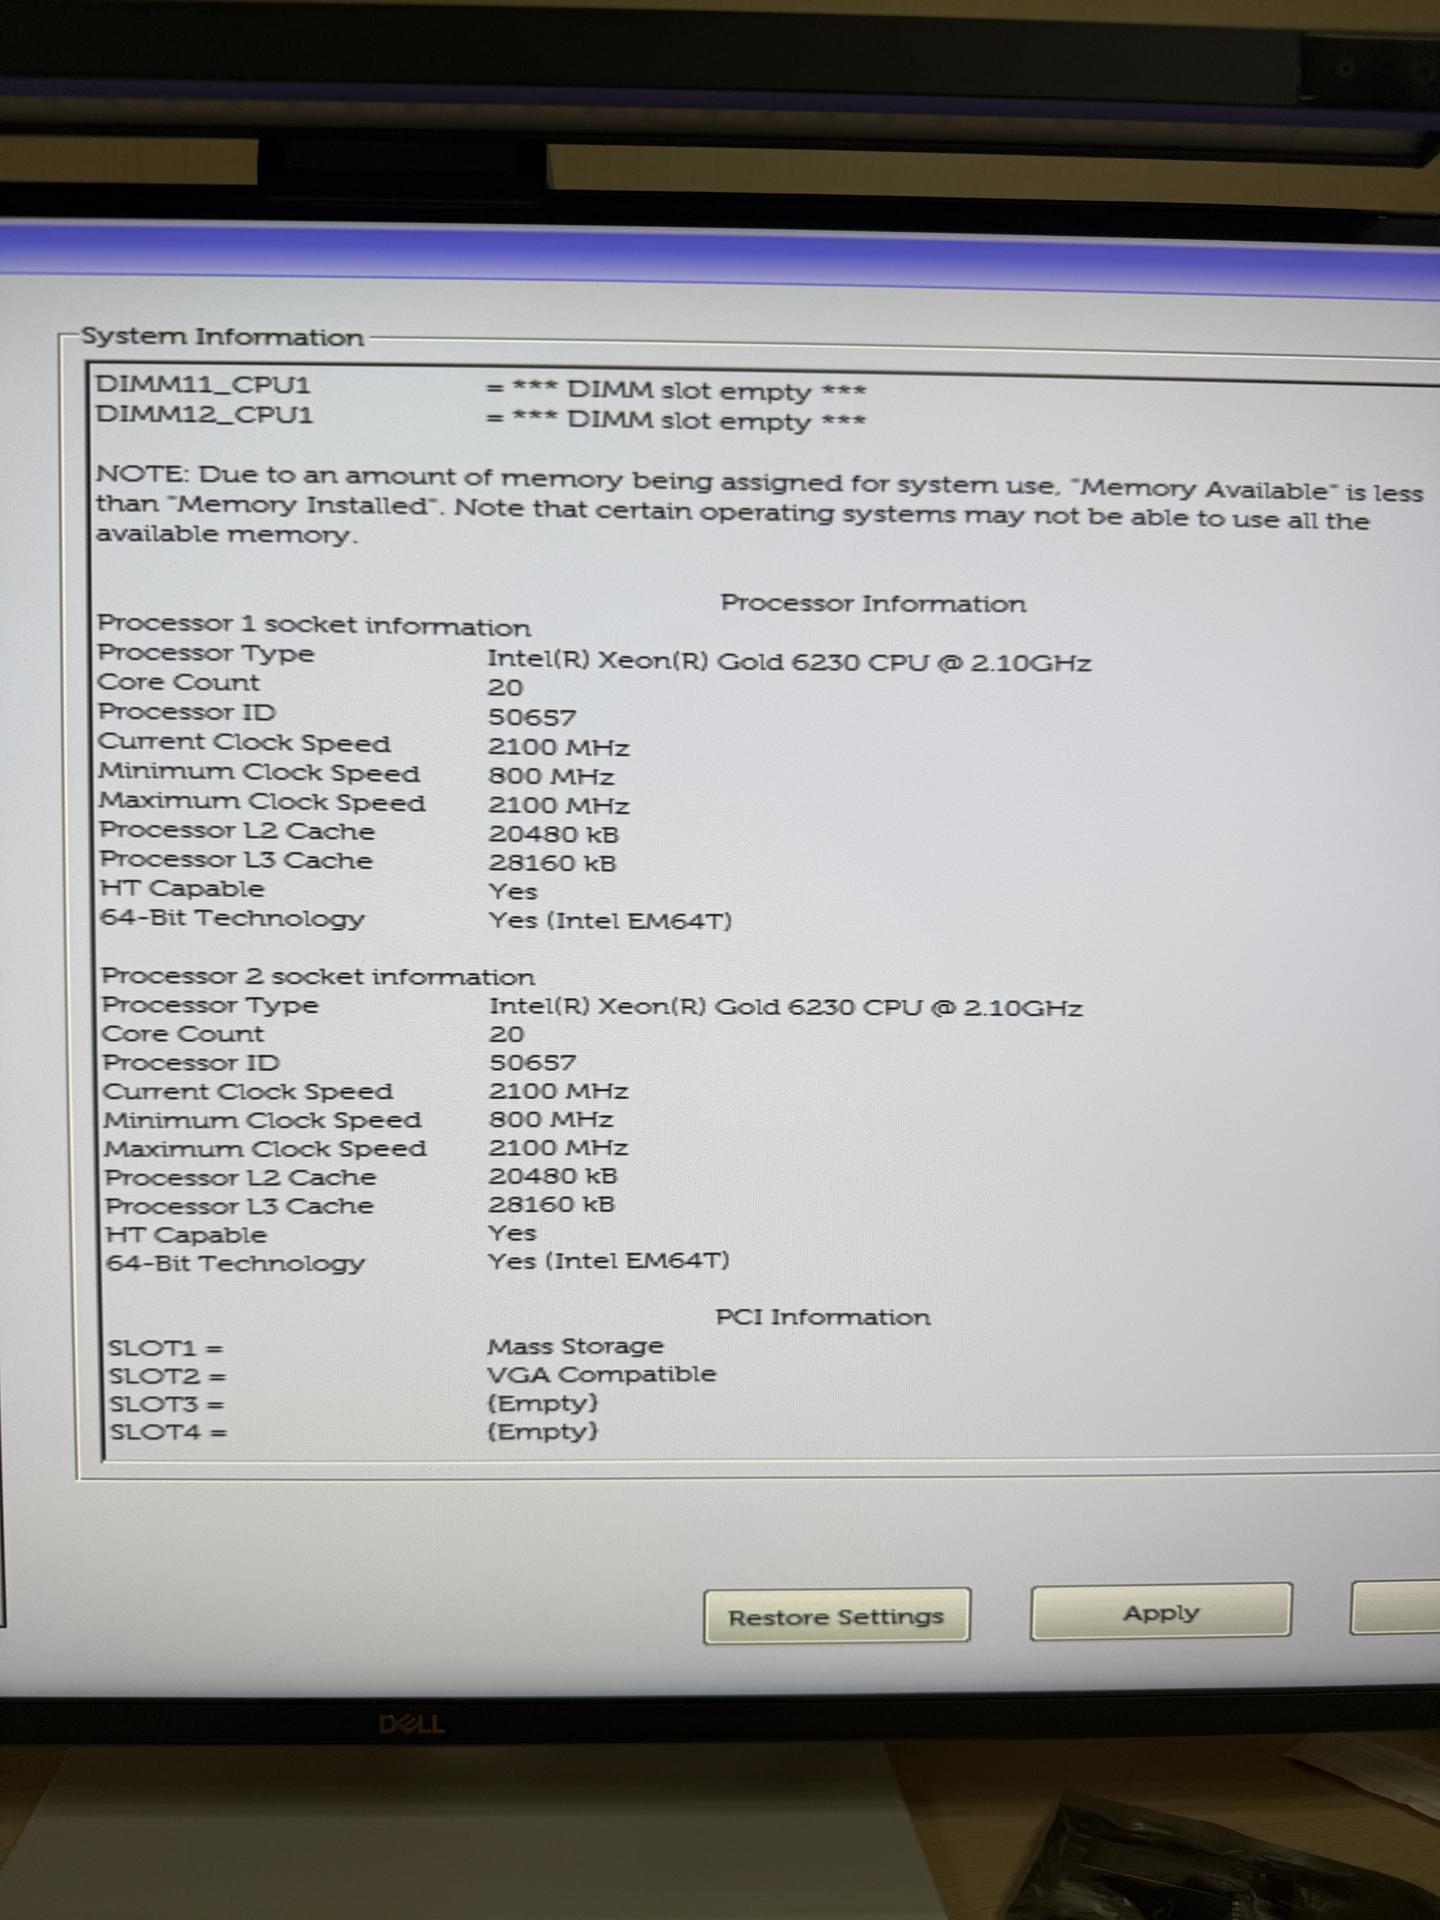Select Processor 2's current speed 2100 MHz
This screenshot has height=1920, width=1440.
click(x=559, y=1091)
